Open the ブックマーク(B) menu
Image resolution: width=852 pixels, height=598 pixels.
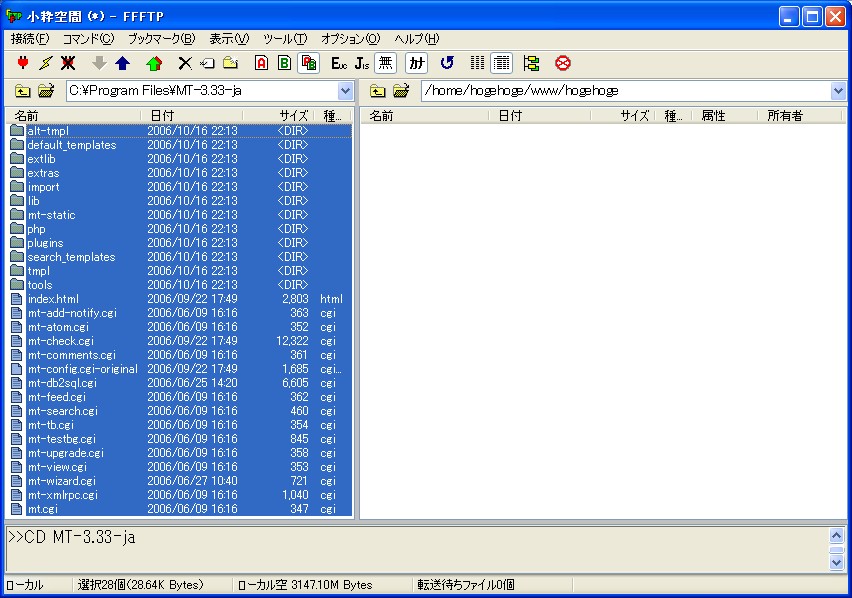[161, 39]
